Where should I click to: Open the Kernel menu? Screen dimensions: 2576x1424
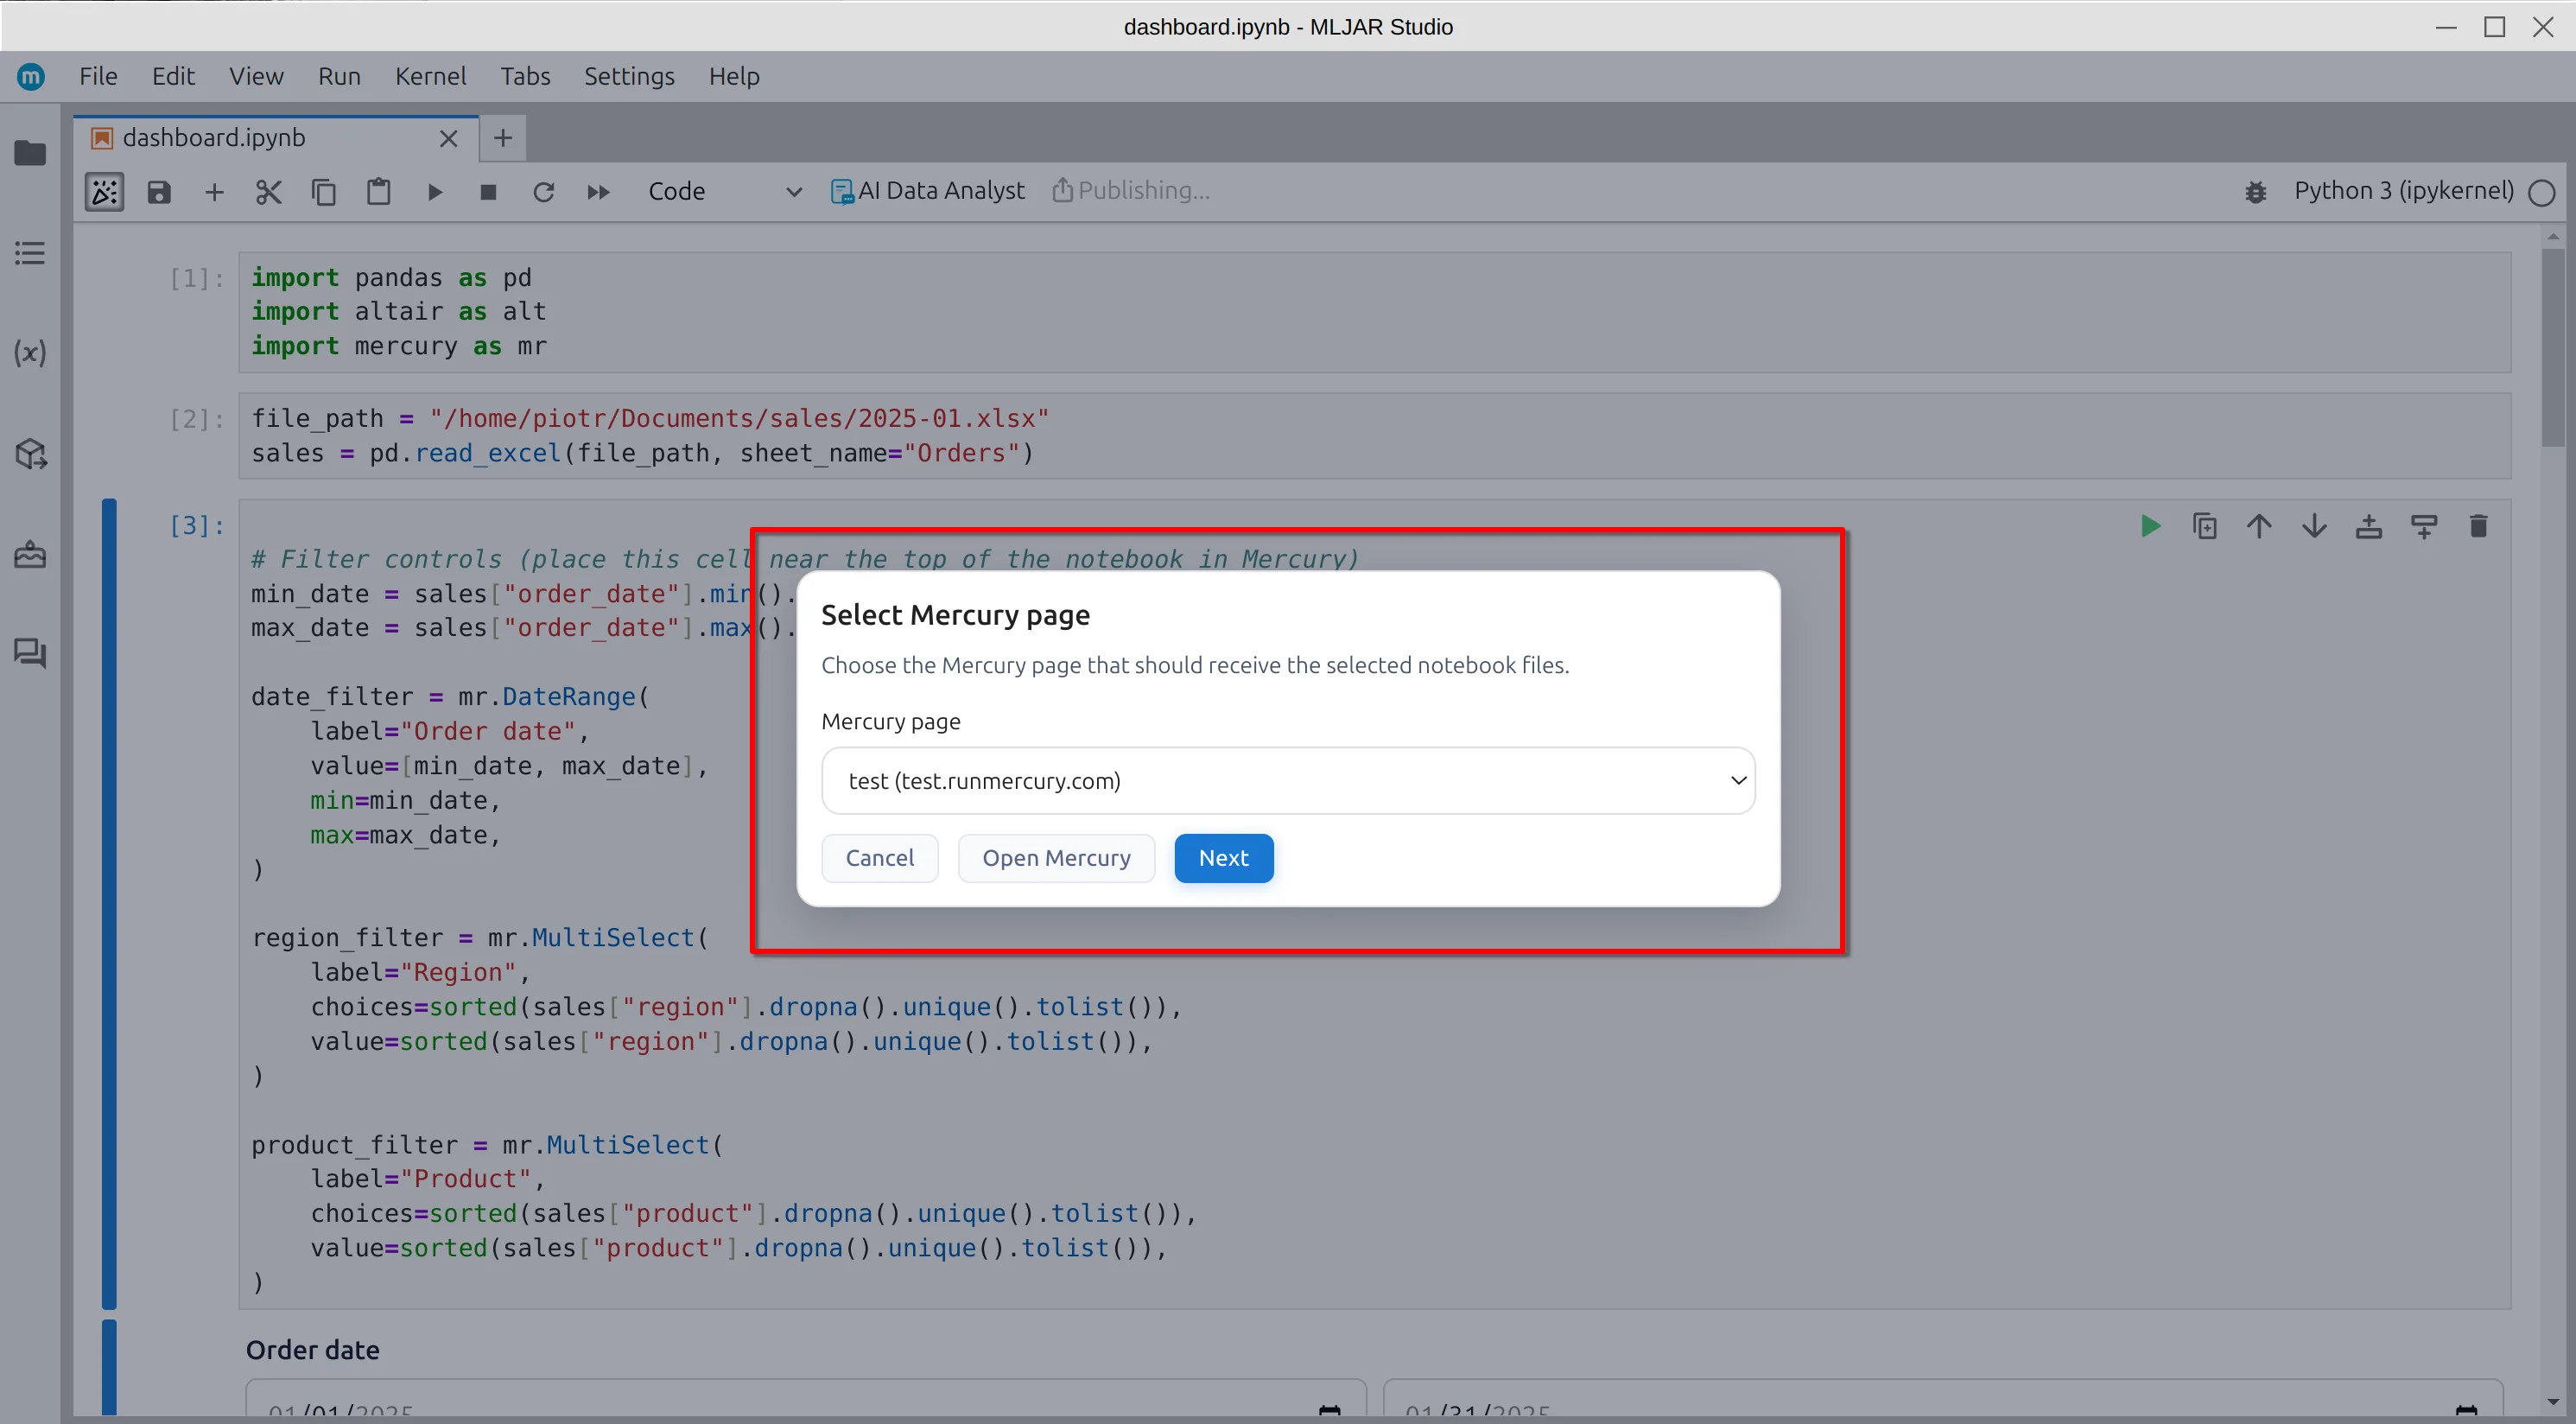pos(430,76)
